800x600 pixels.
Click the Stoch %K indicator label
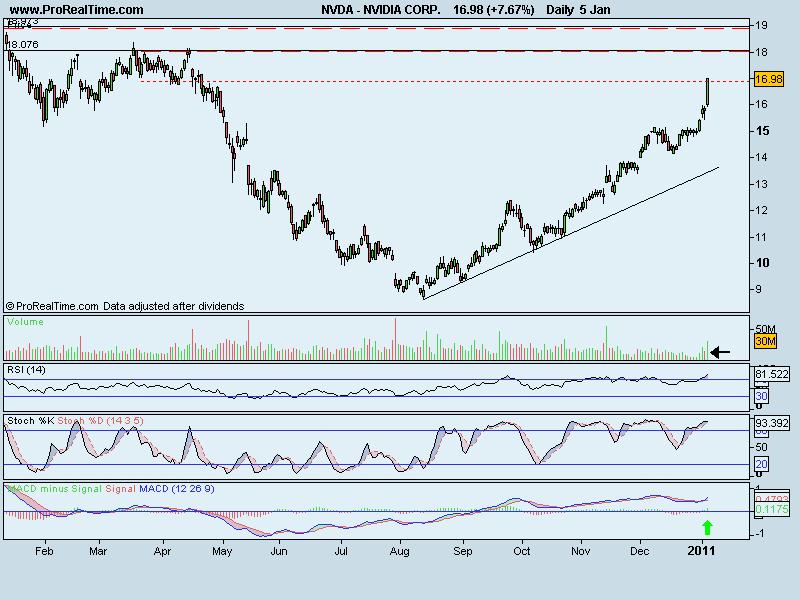click(x=31, y=421)
